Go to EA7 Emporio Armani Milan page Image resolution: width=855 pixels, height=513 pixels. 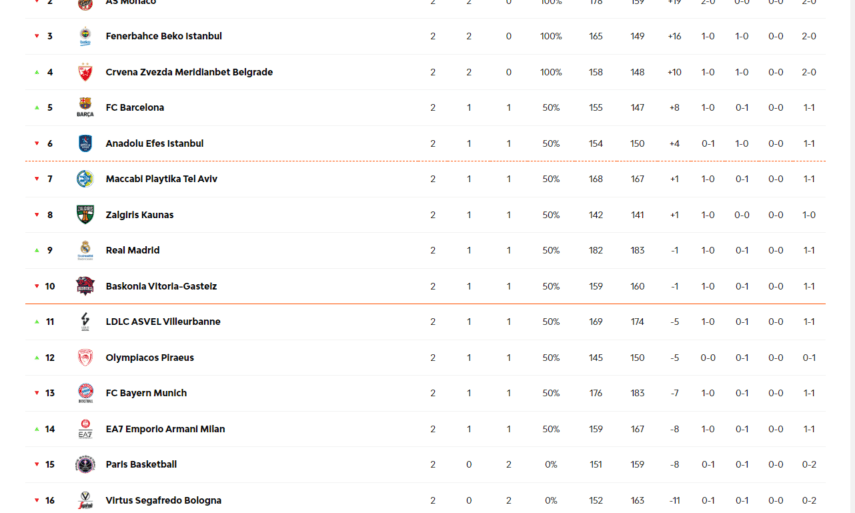coord(165,429)
